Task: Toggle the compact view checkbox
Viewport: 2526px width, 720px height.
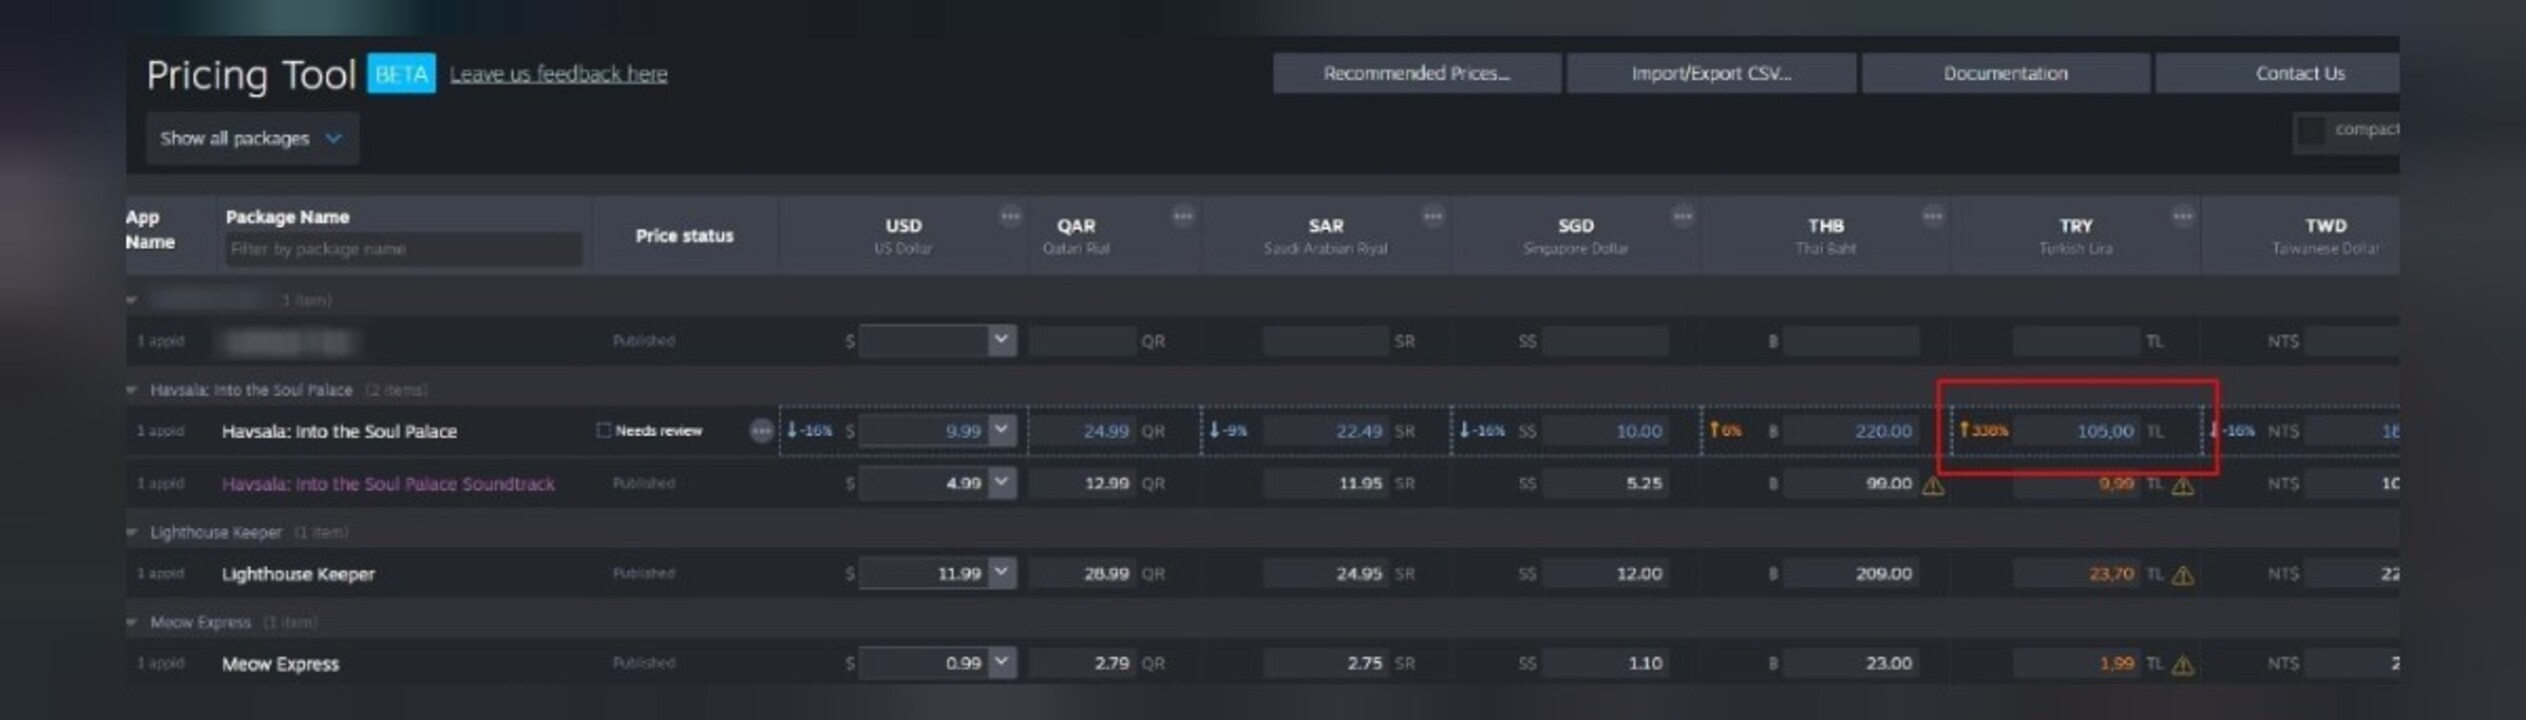Action: point(2310,131)
